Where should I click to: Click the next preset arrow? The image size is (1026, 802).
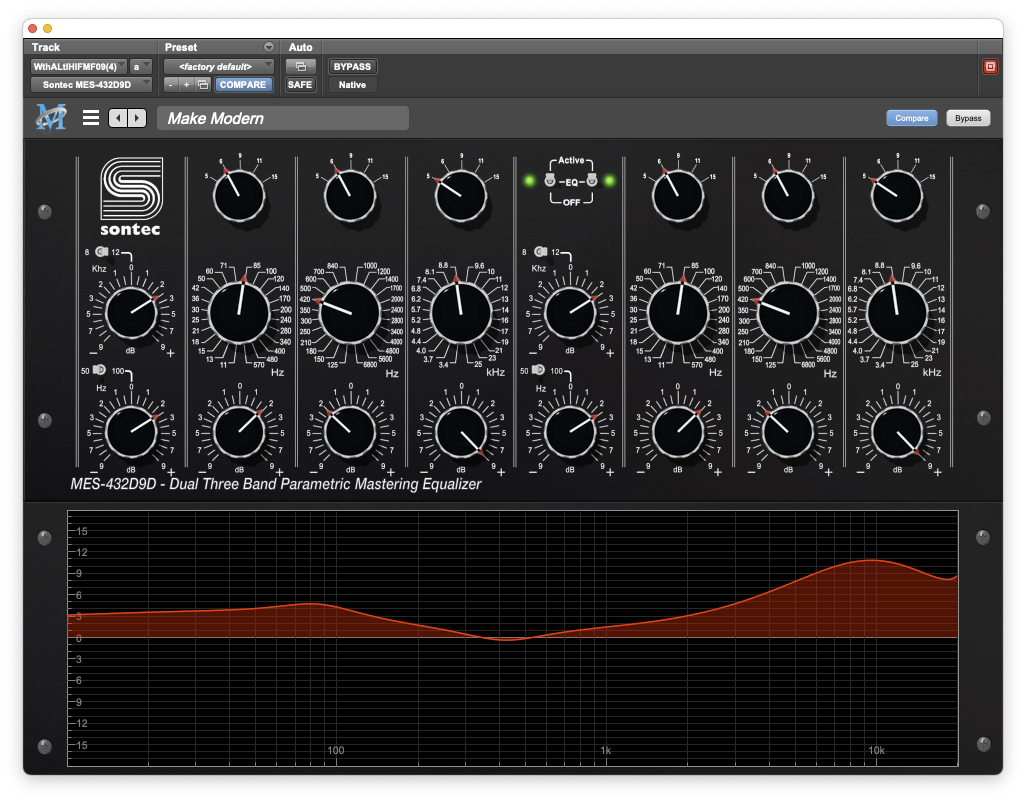pos(137,118)
